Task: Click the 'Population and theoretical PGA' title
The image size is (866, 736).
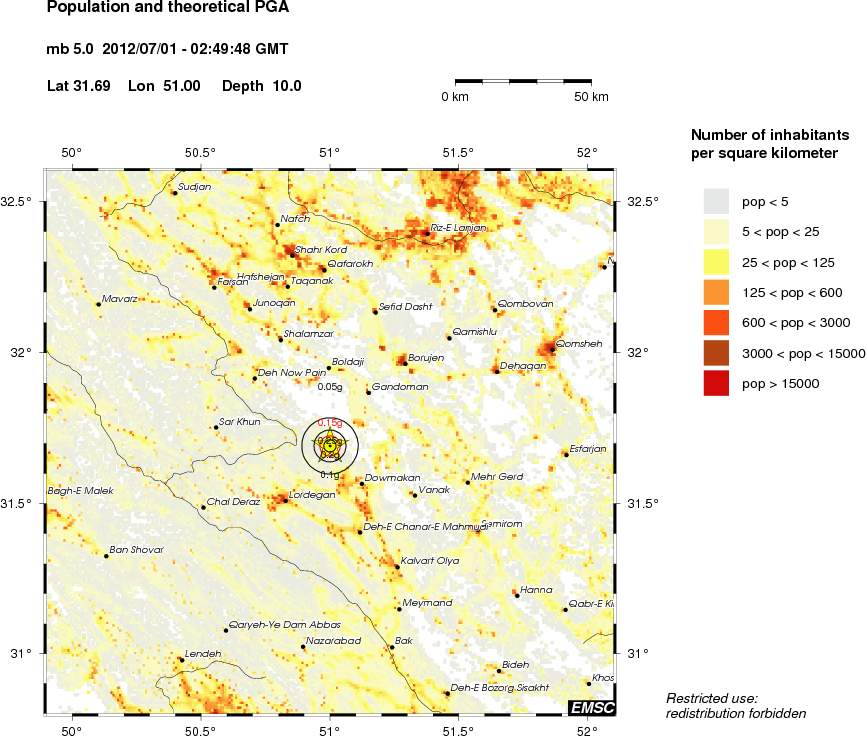Action: pos(168,7)
